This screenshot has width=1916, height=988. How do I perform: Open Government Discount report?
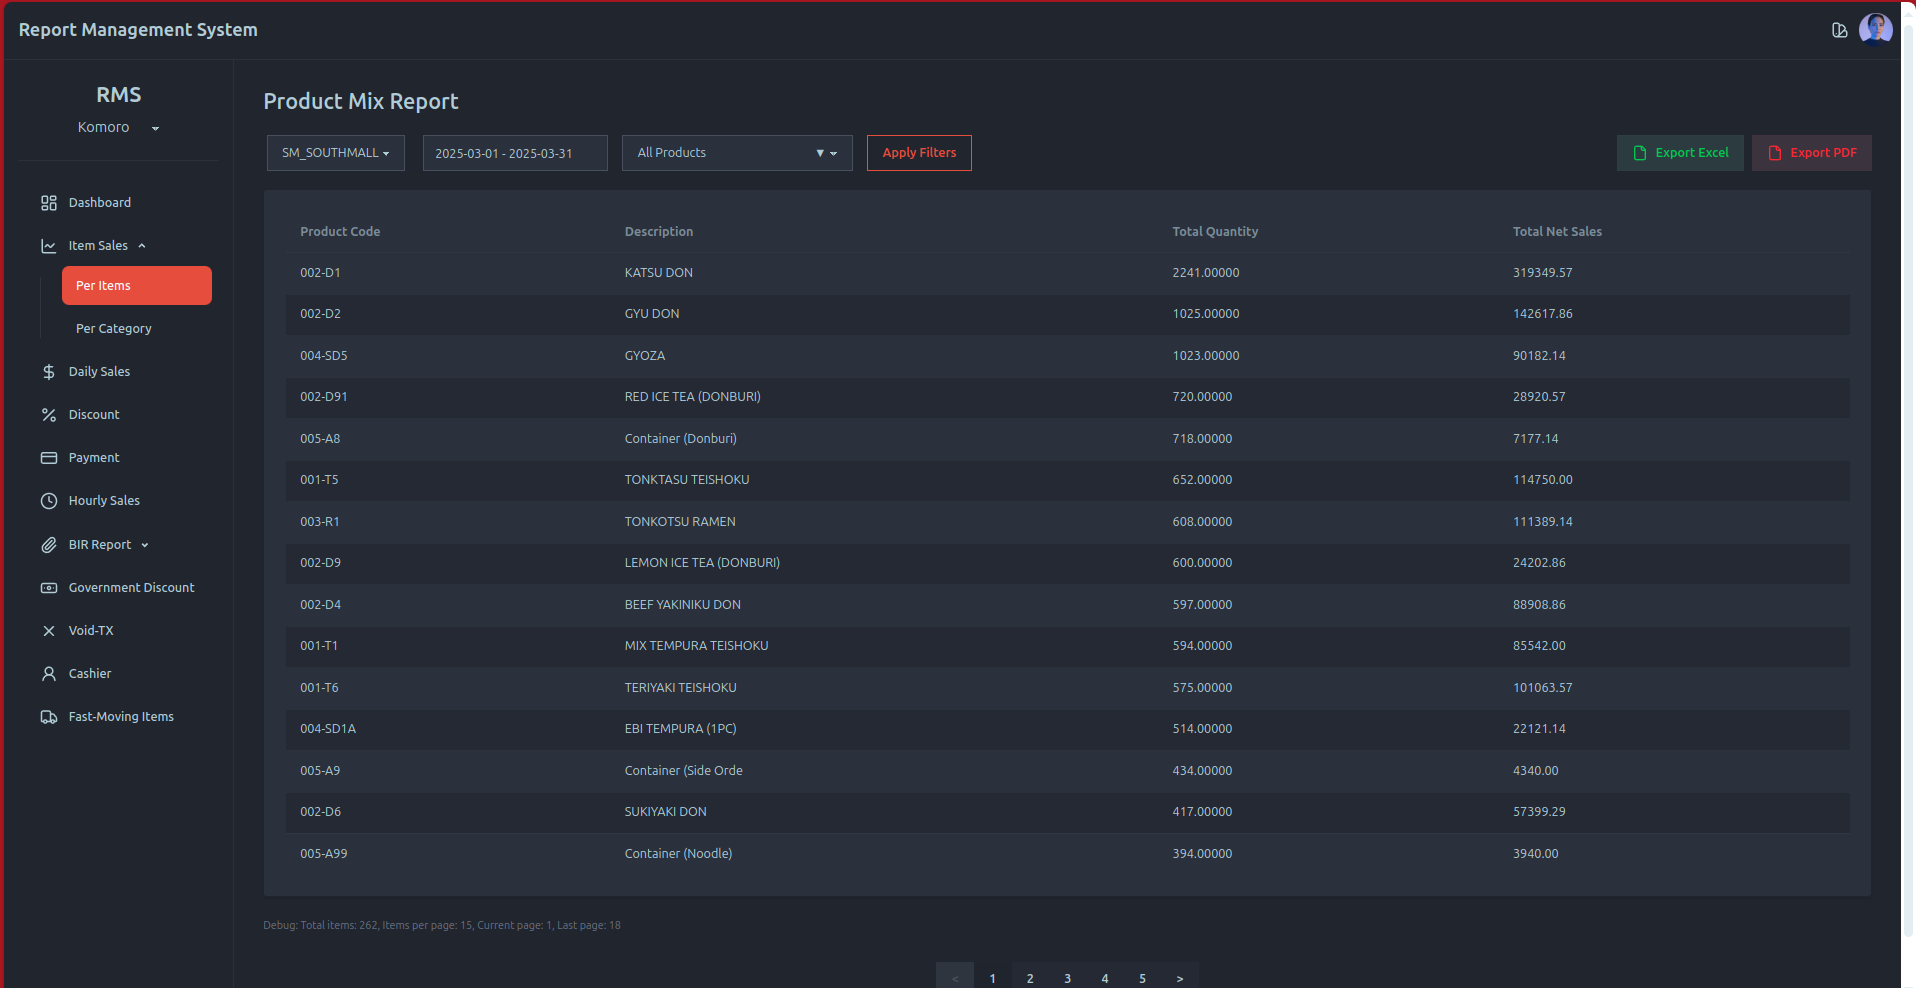(131, 588)
